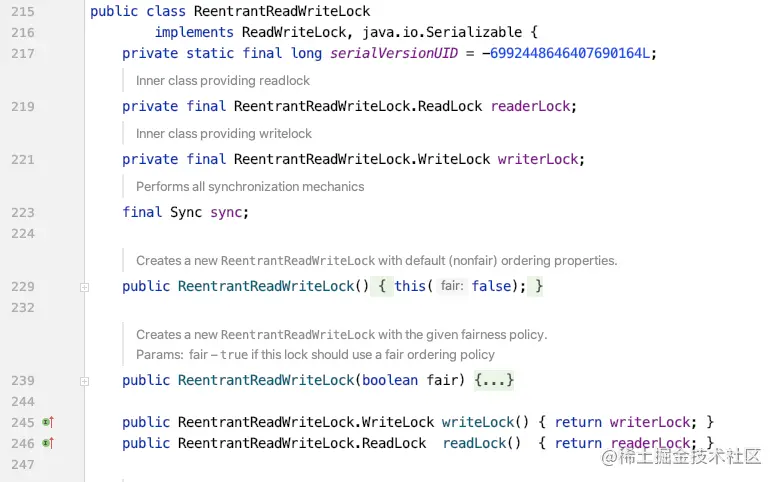Click the readerLock field on line 219
778x482 pixels.
[530, 106]
